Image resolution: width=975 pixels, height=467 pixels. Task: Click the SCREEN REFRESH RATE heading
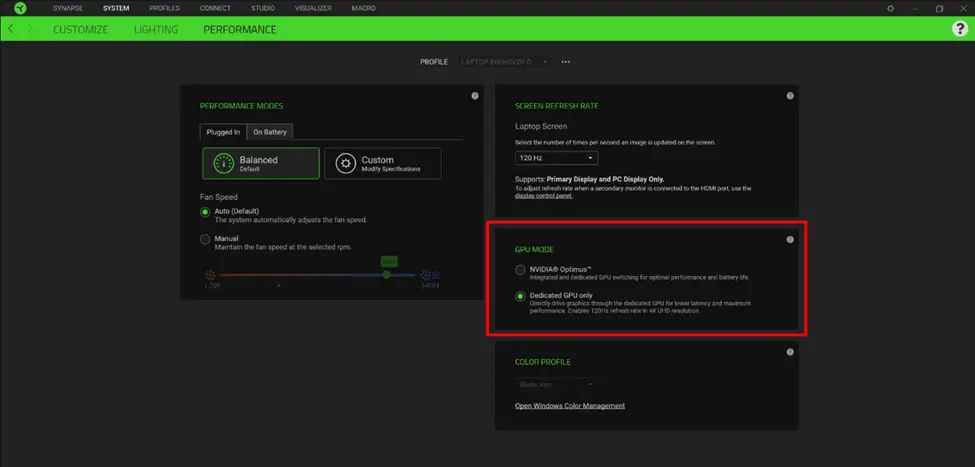[x=557, y=106]
